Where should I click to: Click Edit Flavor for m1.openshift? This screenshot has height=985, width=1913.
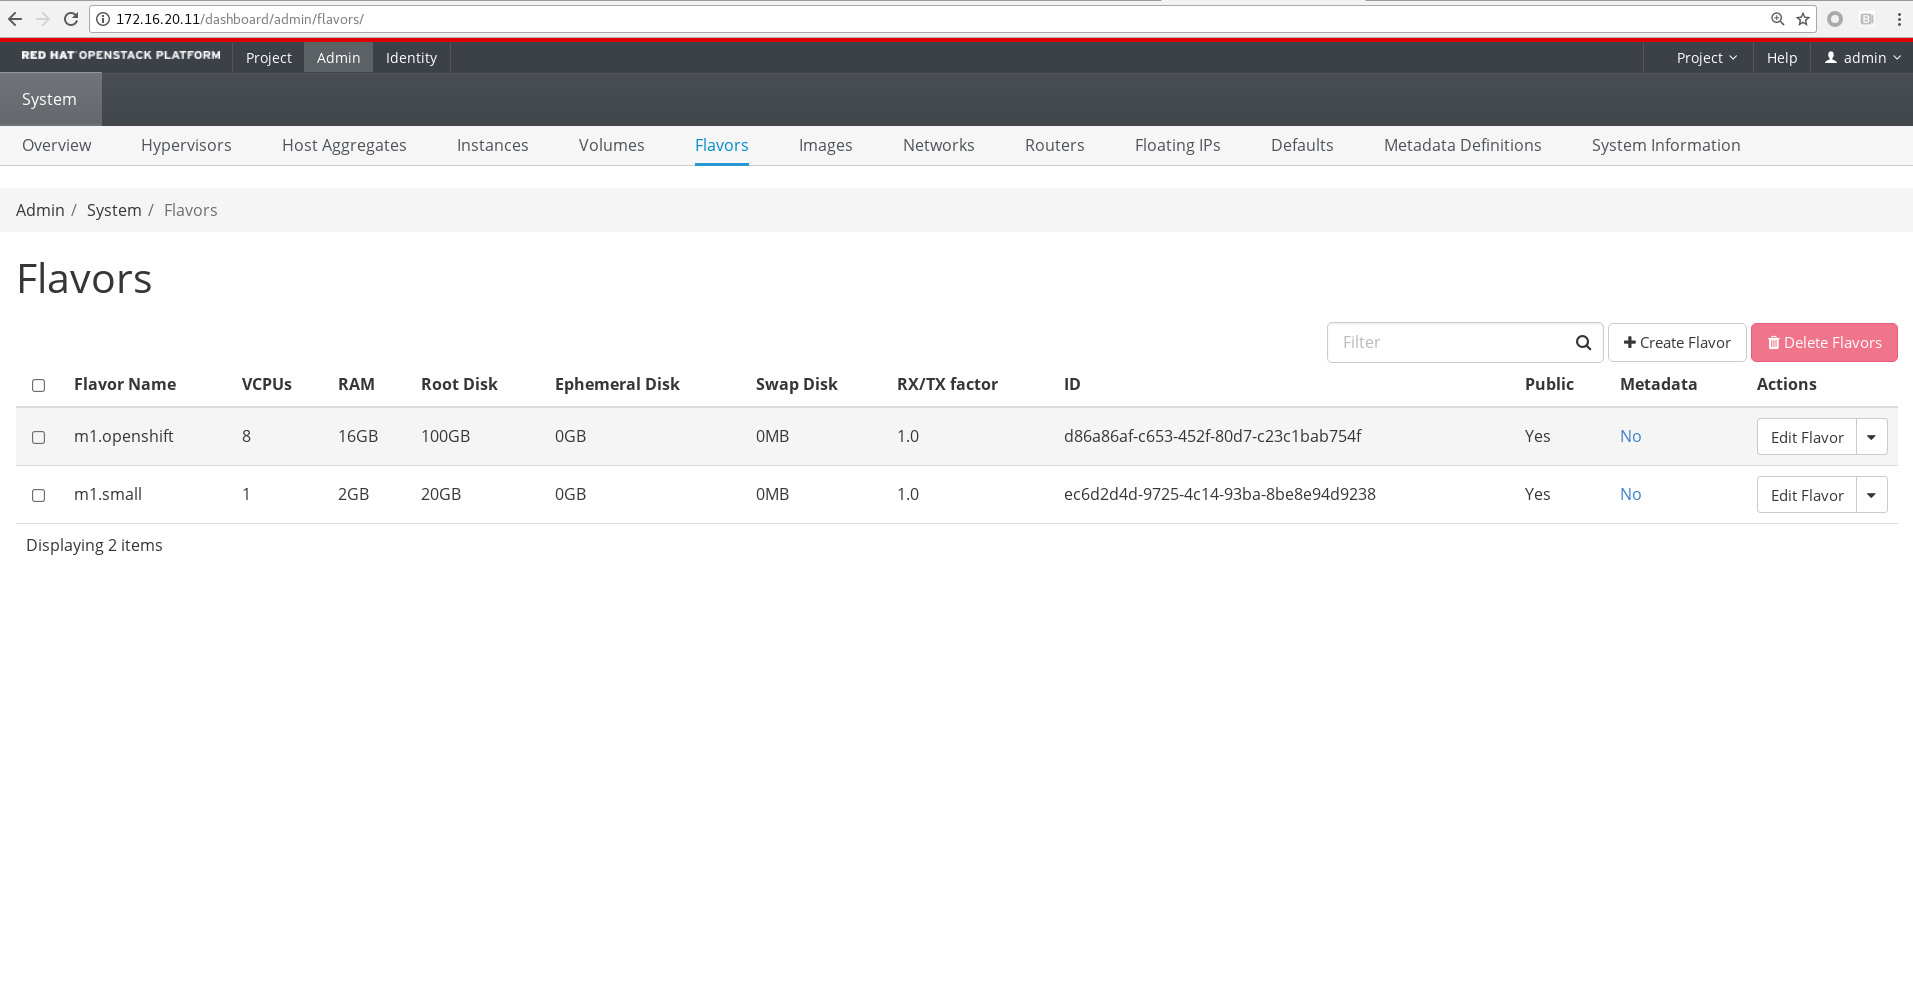pyautogui.click(x=1807, y=437)
